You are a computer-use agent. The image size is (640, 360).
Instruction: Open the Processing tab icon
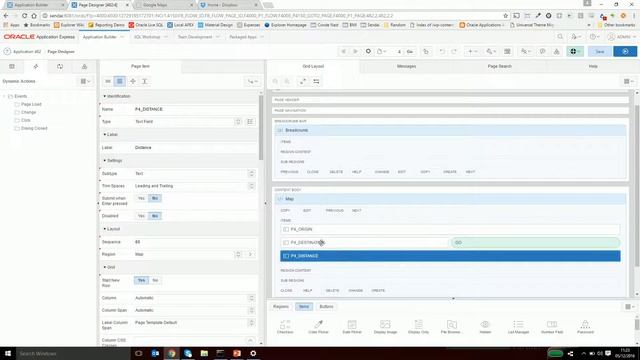coord(60,66)
